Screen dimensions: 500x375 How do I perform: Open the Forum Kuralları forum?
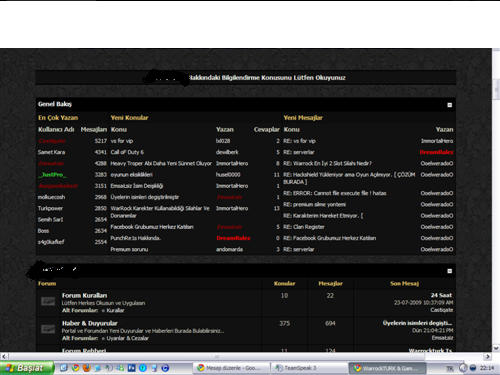tap(84, 295)
